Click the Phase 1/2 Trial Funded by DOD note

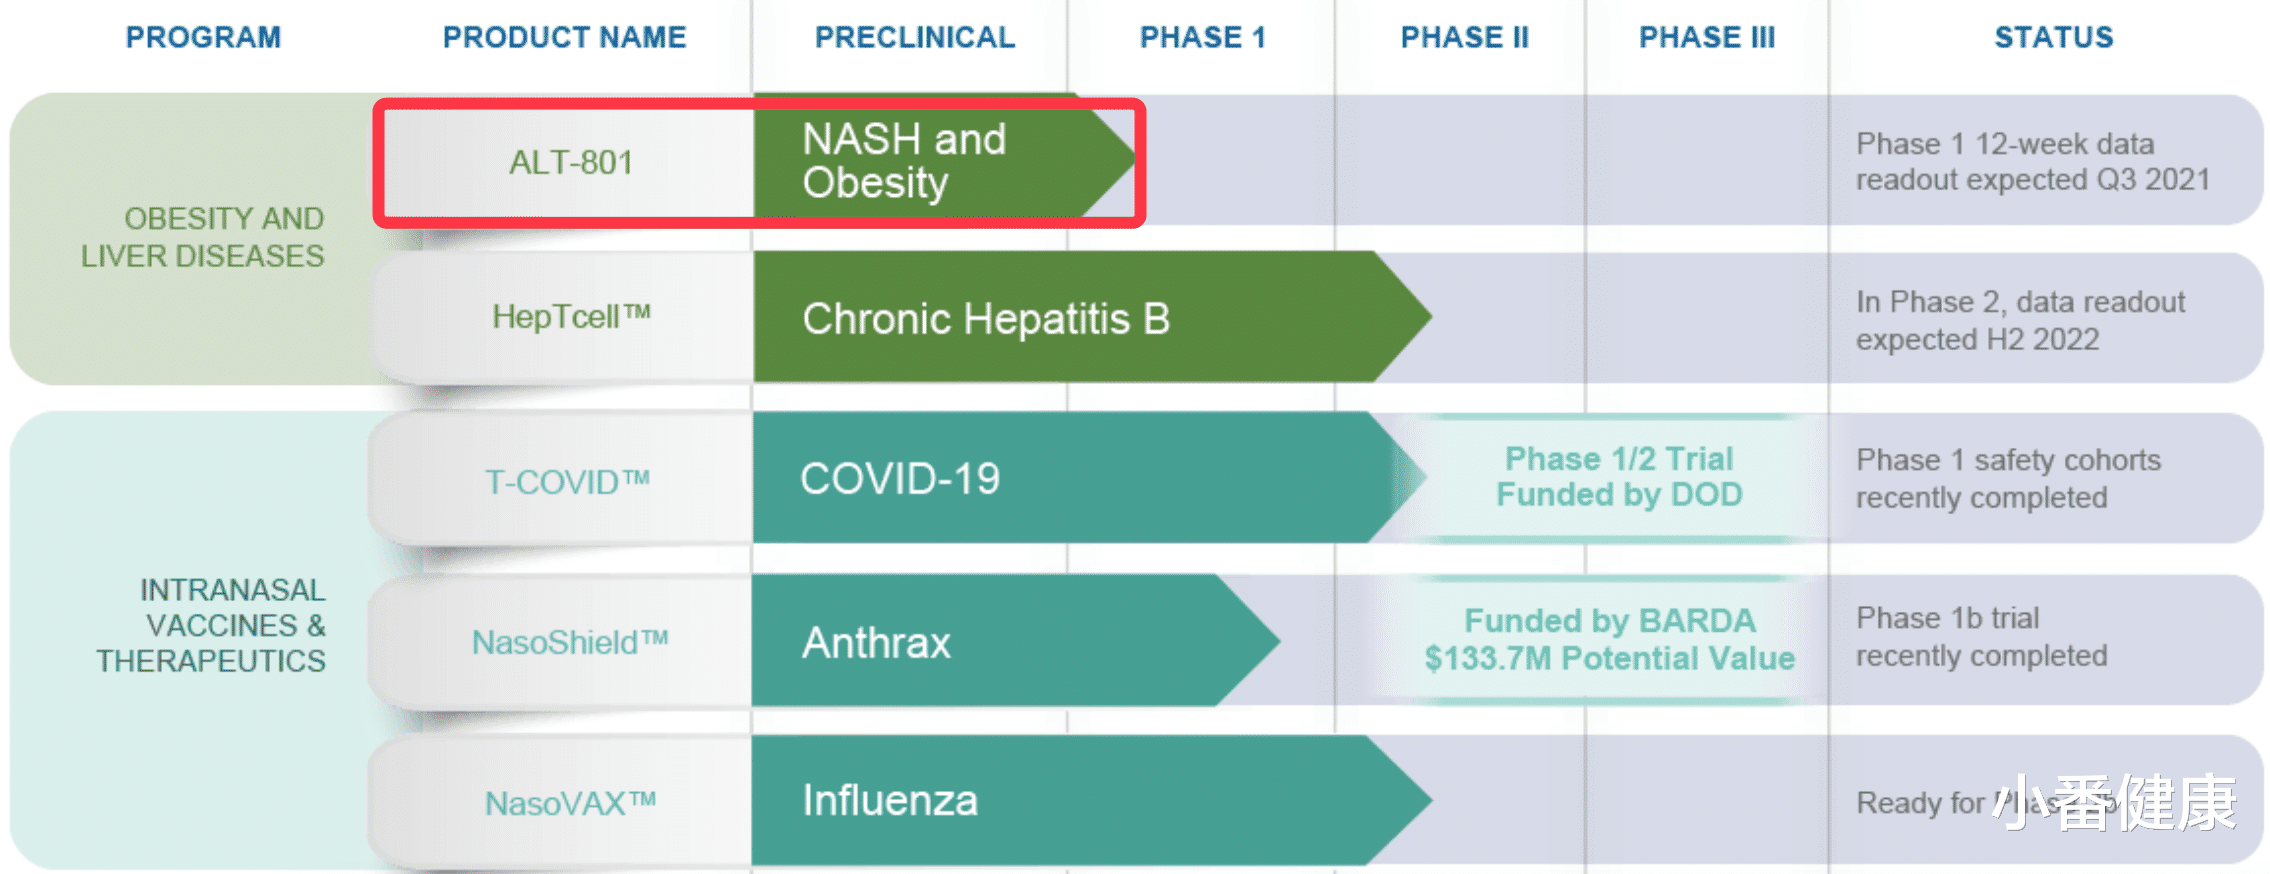coord(1618,477)
